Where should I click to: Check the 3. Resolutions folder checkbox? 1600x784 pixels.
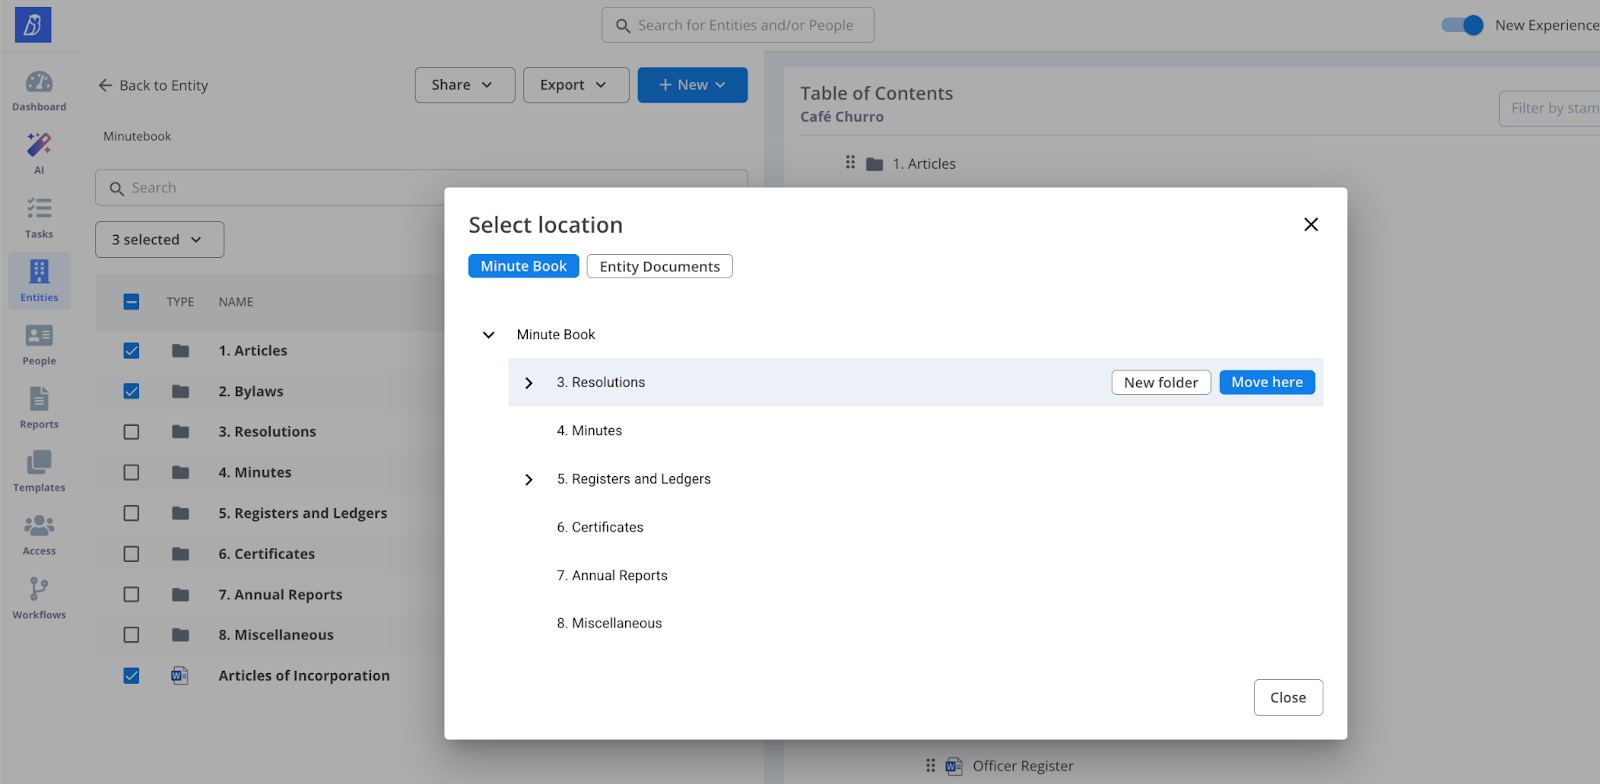(131, 432)
